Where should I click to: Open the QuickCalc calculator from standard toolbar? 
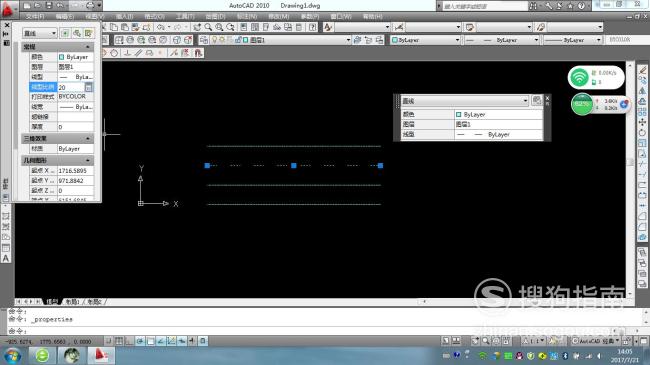(299, 27)
